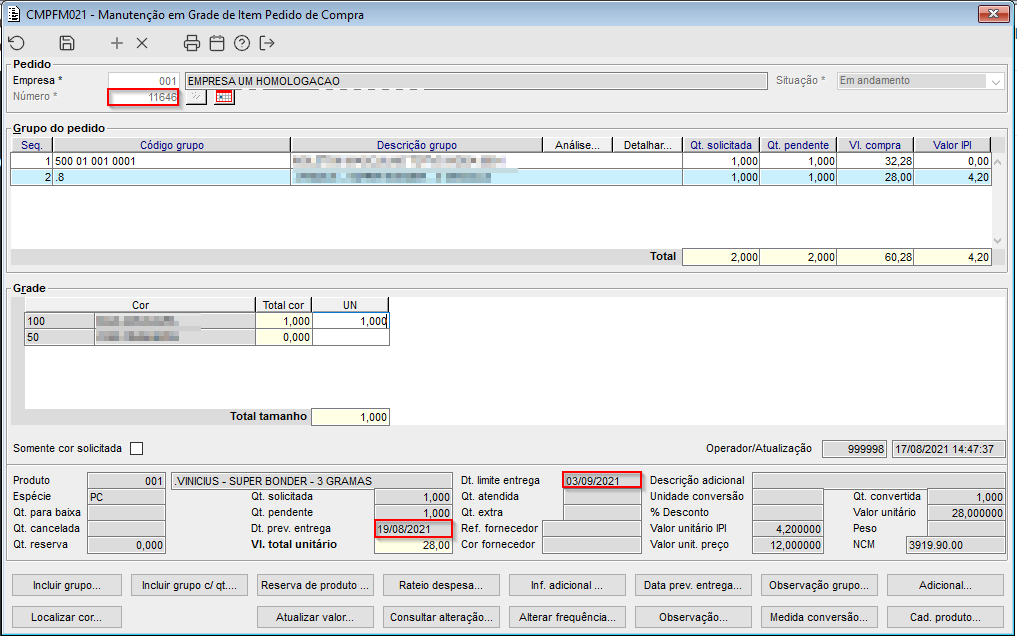Select the color 100 row code cell
The image size is (1017, 636).
point(60,321)
